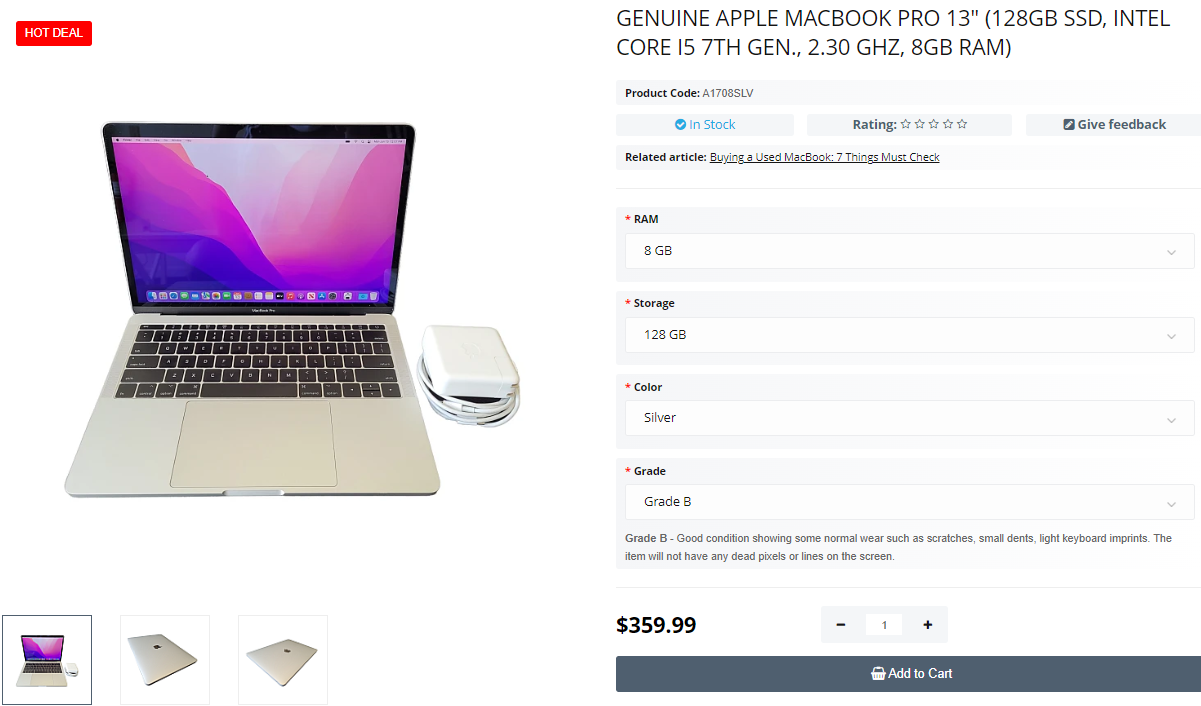Rate the product with the third star
This screenshot has width=1201, height=706.
[x=933, y=125]
